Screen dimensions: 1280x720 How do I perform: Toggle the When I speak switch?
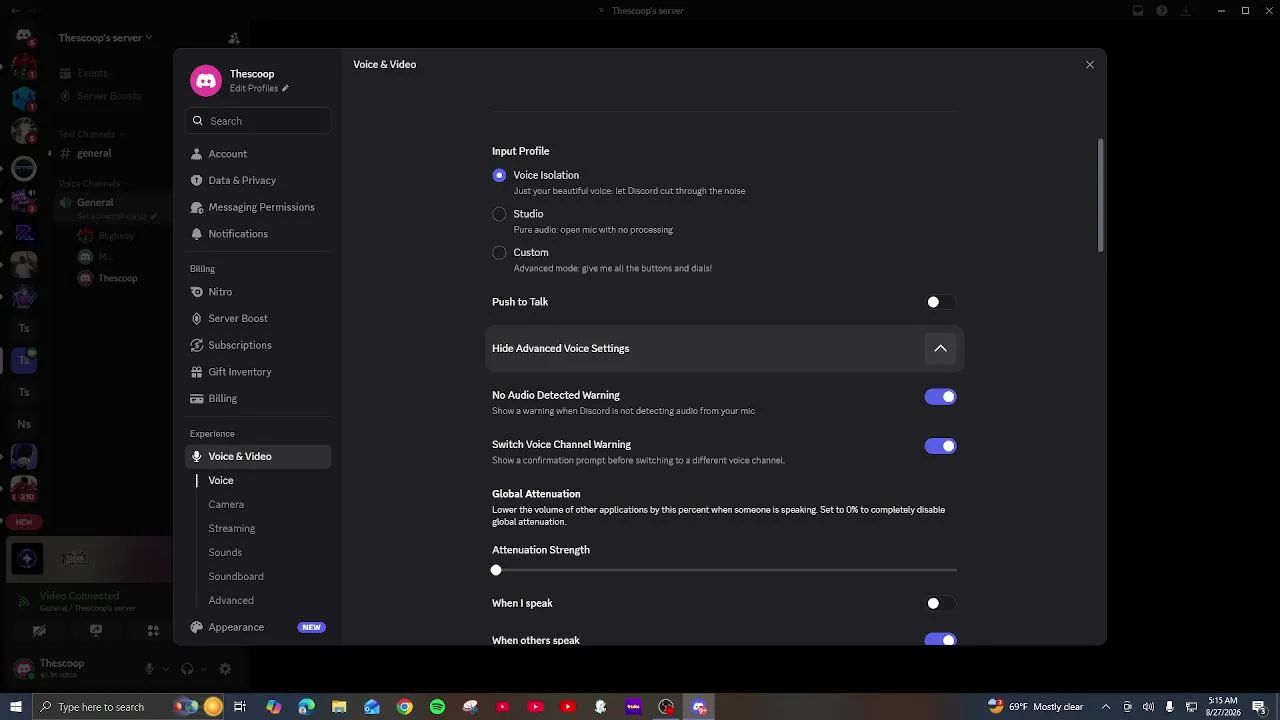940,603
